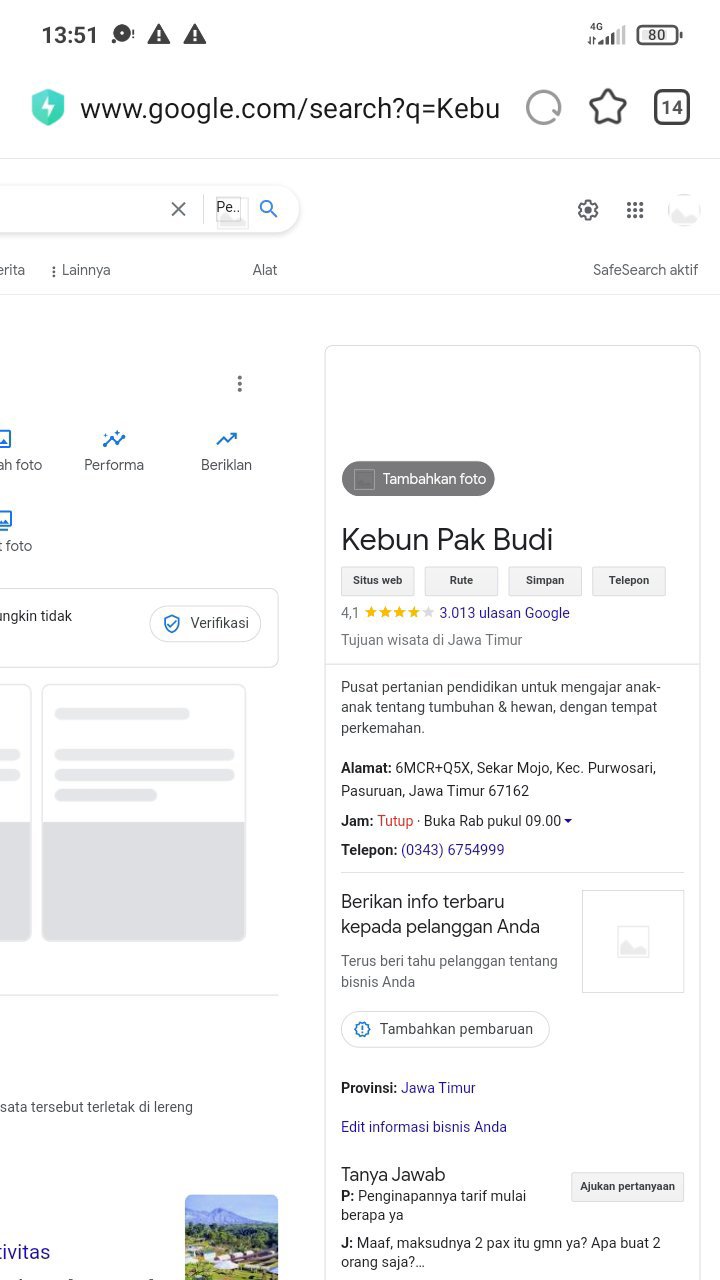Click the Tambahkan foto button
The image size is (720, 1280).
pyautogui.click(x=418, y=479)
